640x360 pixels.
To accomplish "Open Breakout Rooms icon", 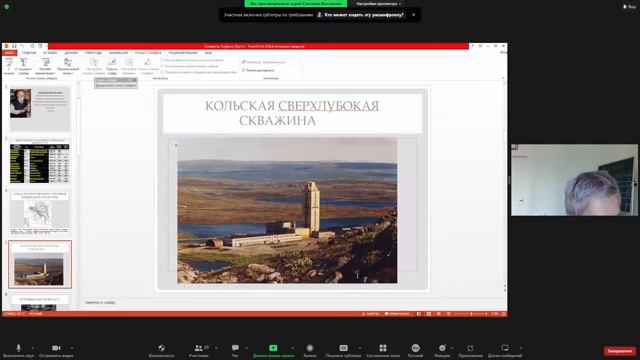I will coord(383,348).
